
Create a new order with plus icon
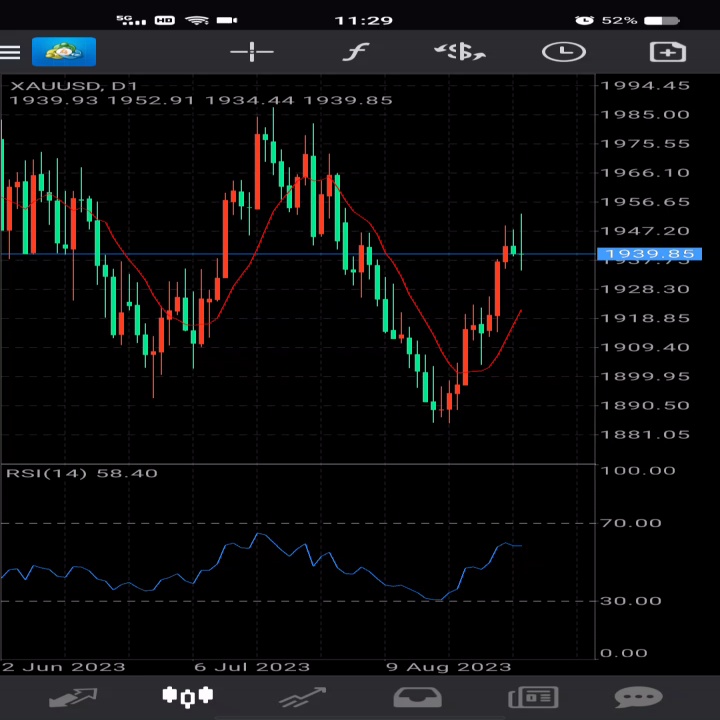coord(666,52)
